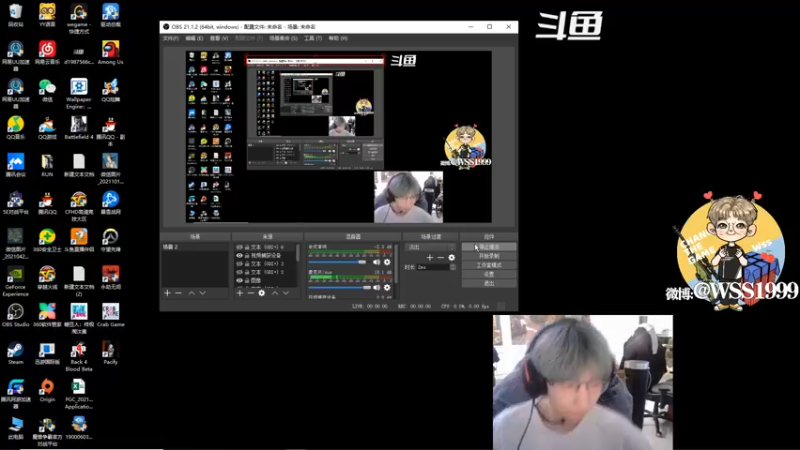The width and height of the screenshot is (800, 450).
Task: Open desktop audio channel settings gear
Action: click(387, 262)
